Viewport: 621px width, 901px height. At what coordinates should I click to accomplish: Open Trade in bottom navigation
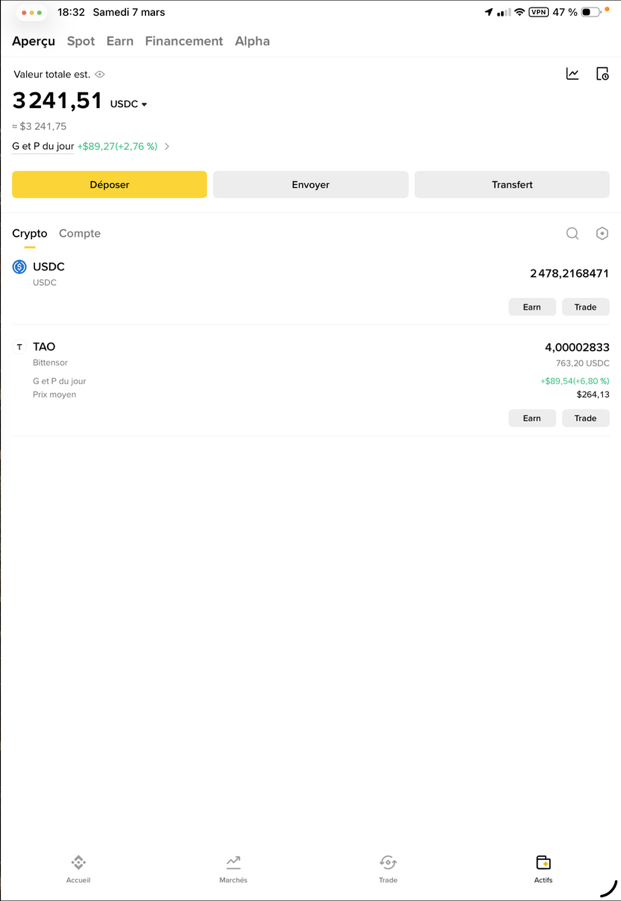pos(388,868)
